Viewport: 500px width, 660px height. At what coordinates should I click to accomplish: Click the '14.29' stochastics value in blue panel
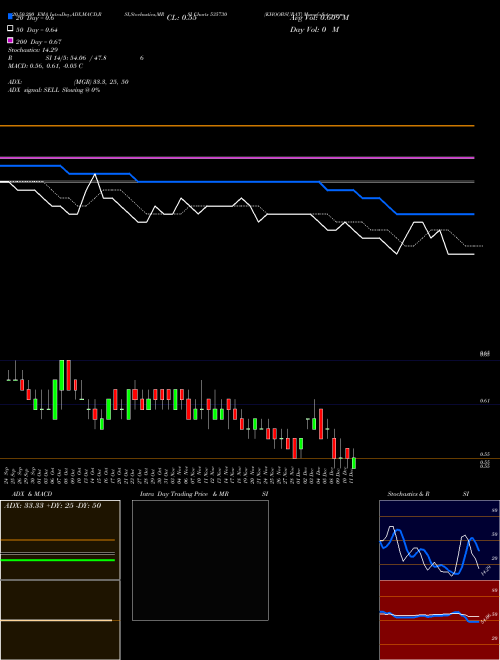coord(486,571)
